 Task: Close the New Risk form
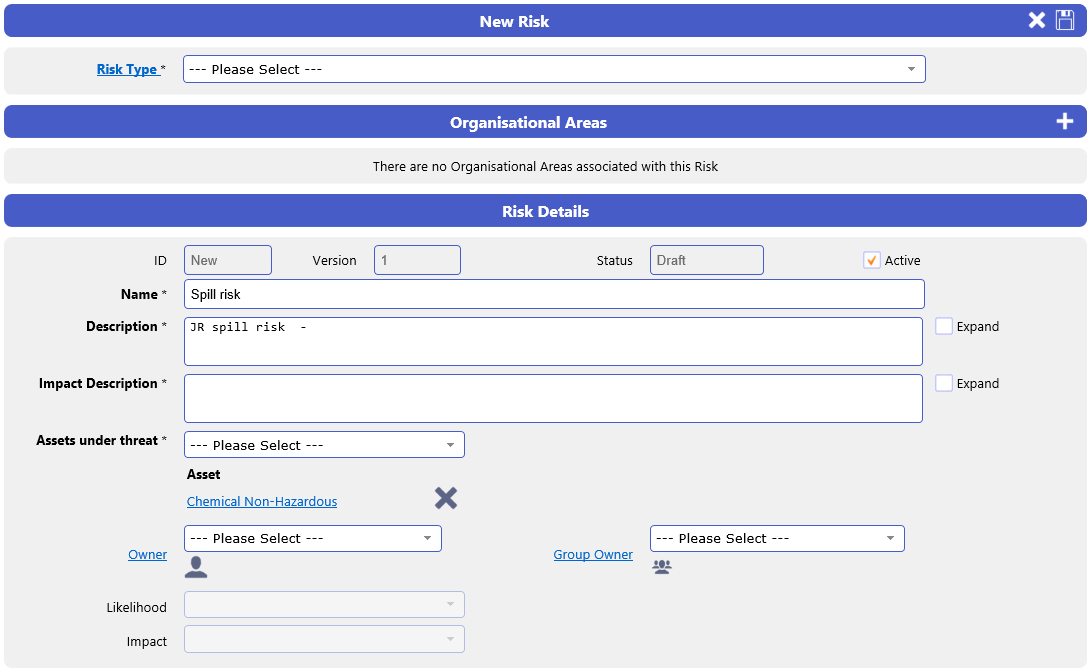(1036, 20)
